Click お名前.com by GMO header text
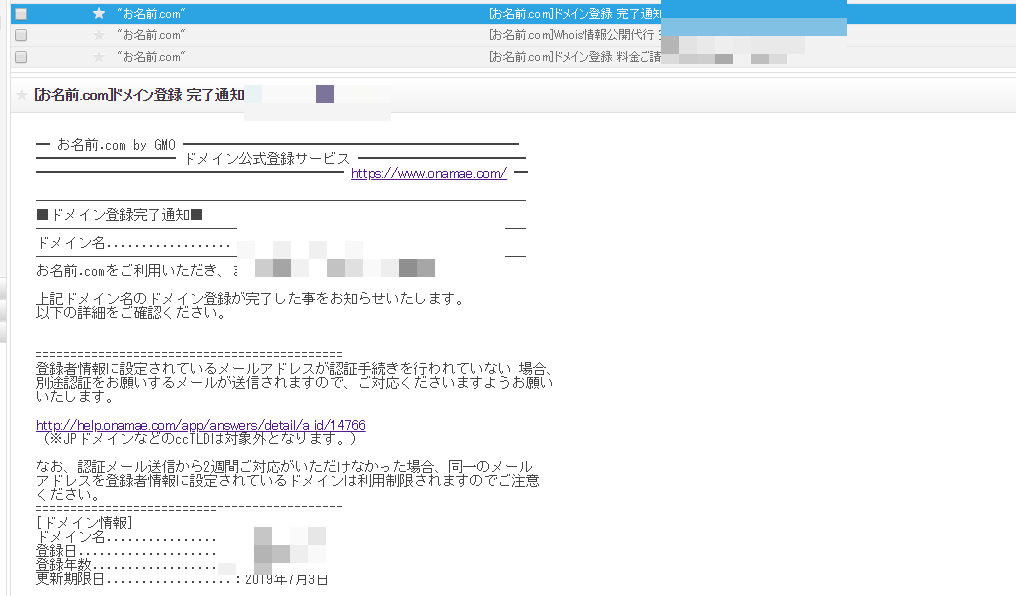1016x596 pixels. 116,144
